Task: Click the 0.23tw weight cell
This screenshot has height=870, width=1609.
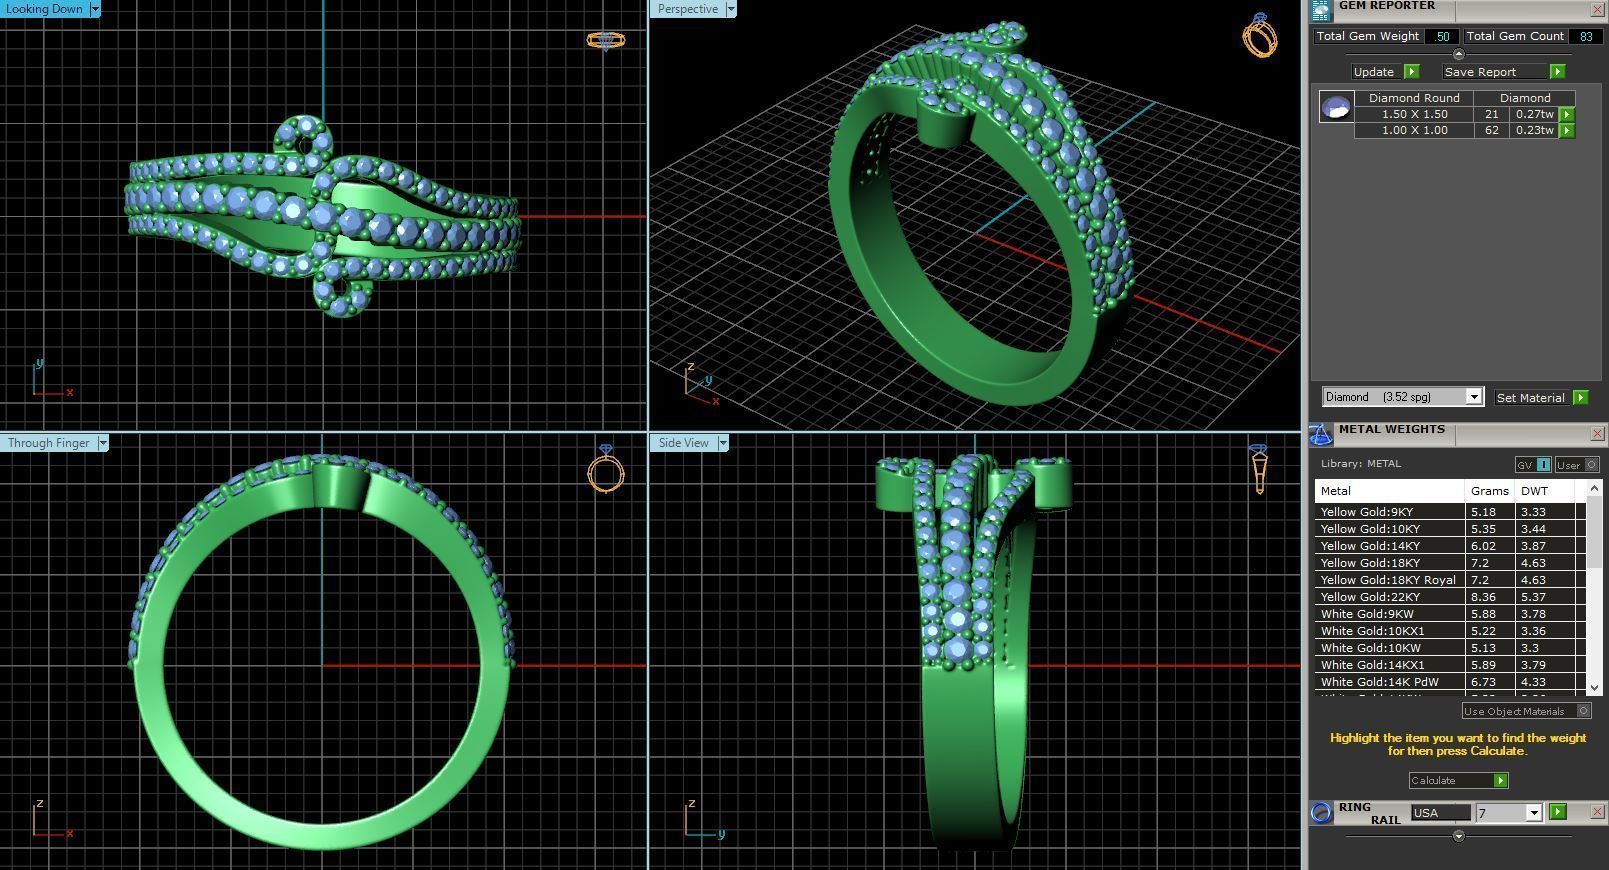Action: [x=1534, y=130]
